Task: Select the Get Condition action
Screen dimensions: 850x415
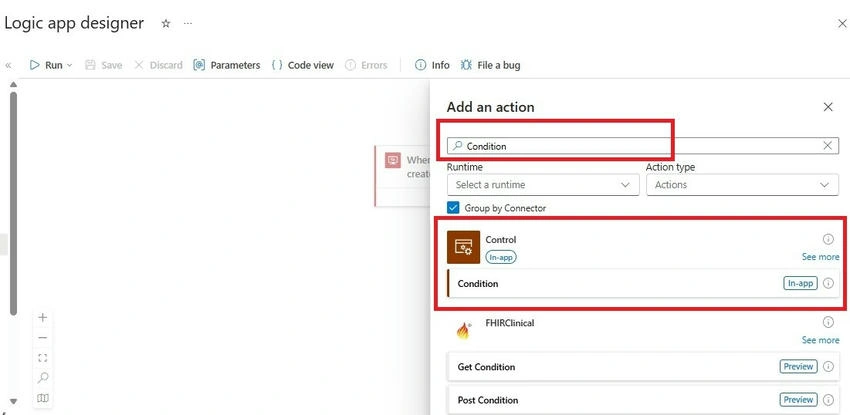Action: point(643,367)
